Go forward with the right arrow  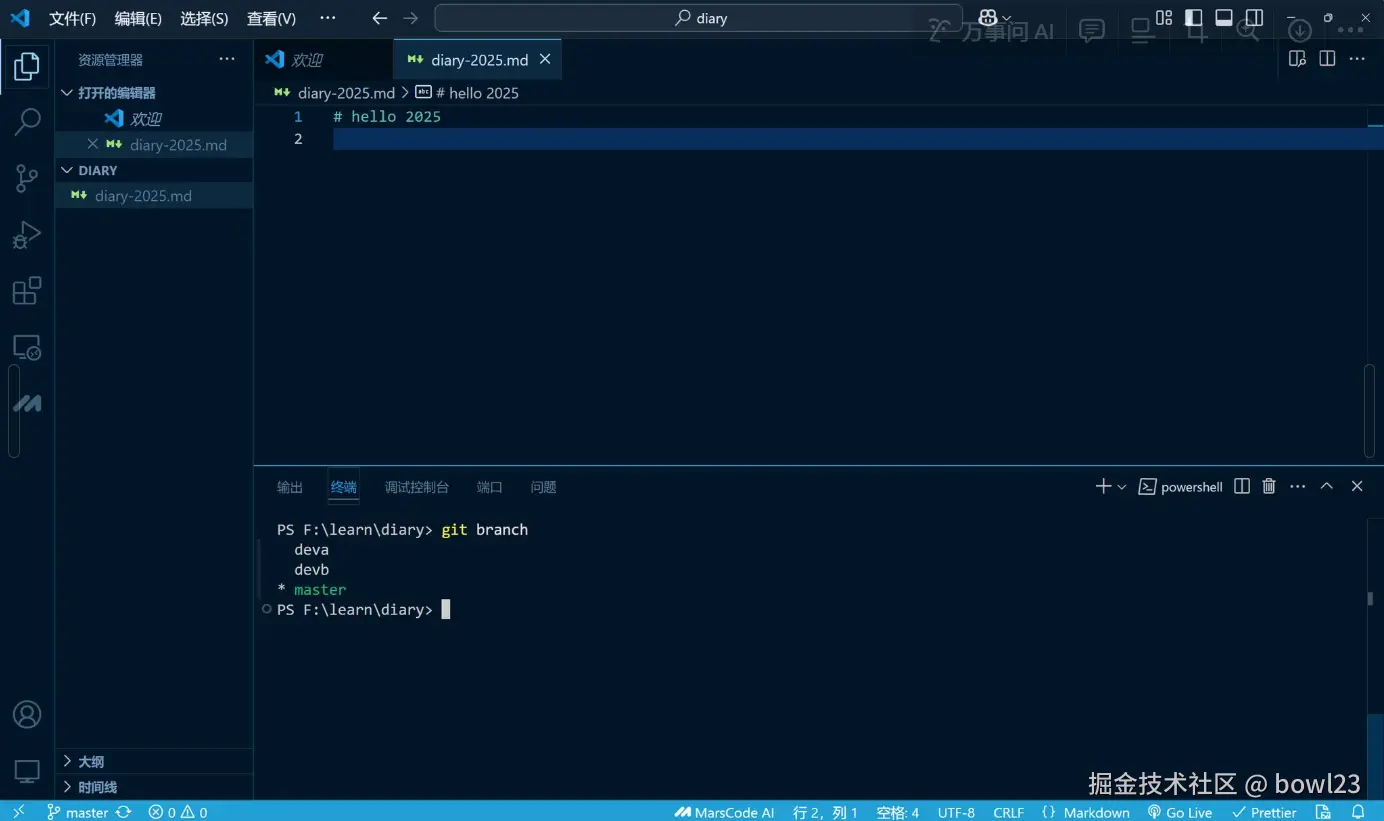(x=410, y=18)
